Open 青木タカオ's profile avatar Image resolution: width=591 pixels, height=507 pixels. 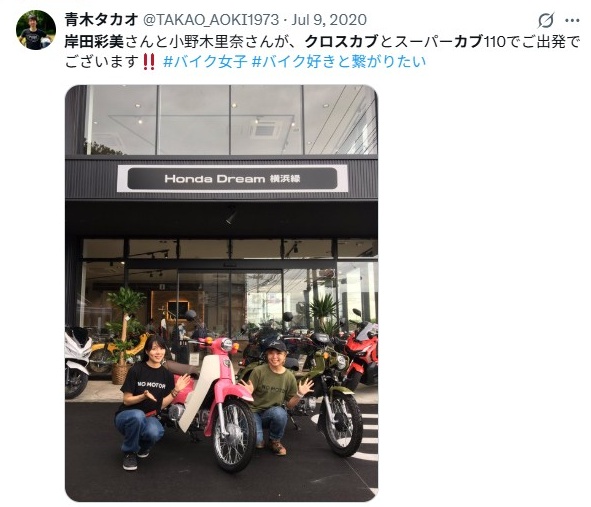36,30
